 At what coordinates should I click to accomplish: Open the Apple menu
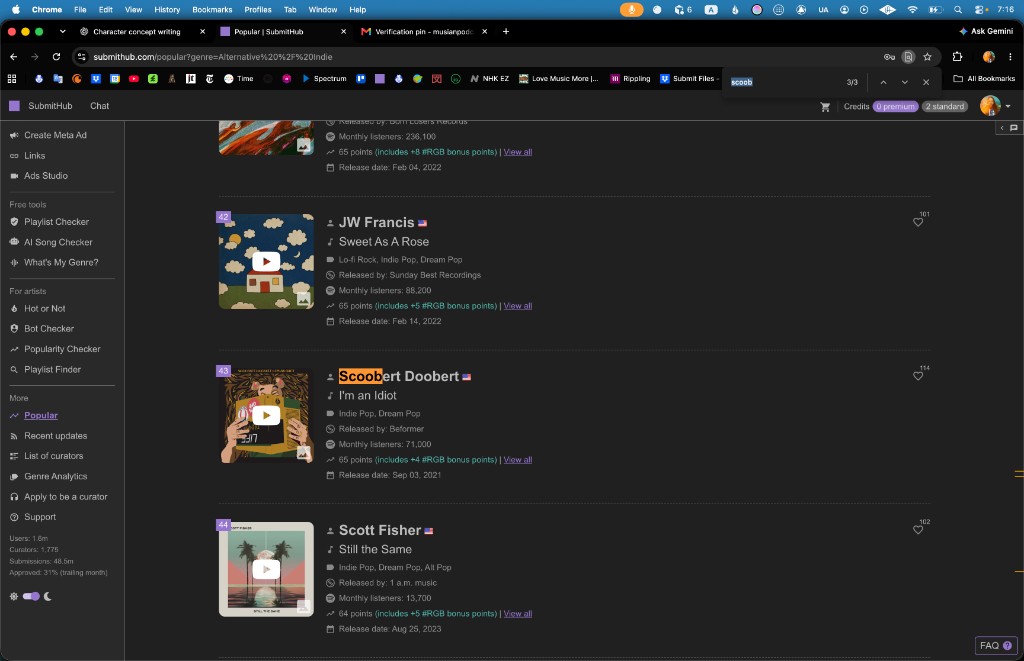click(16, 10)
